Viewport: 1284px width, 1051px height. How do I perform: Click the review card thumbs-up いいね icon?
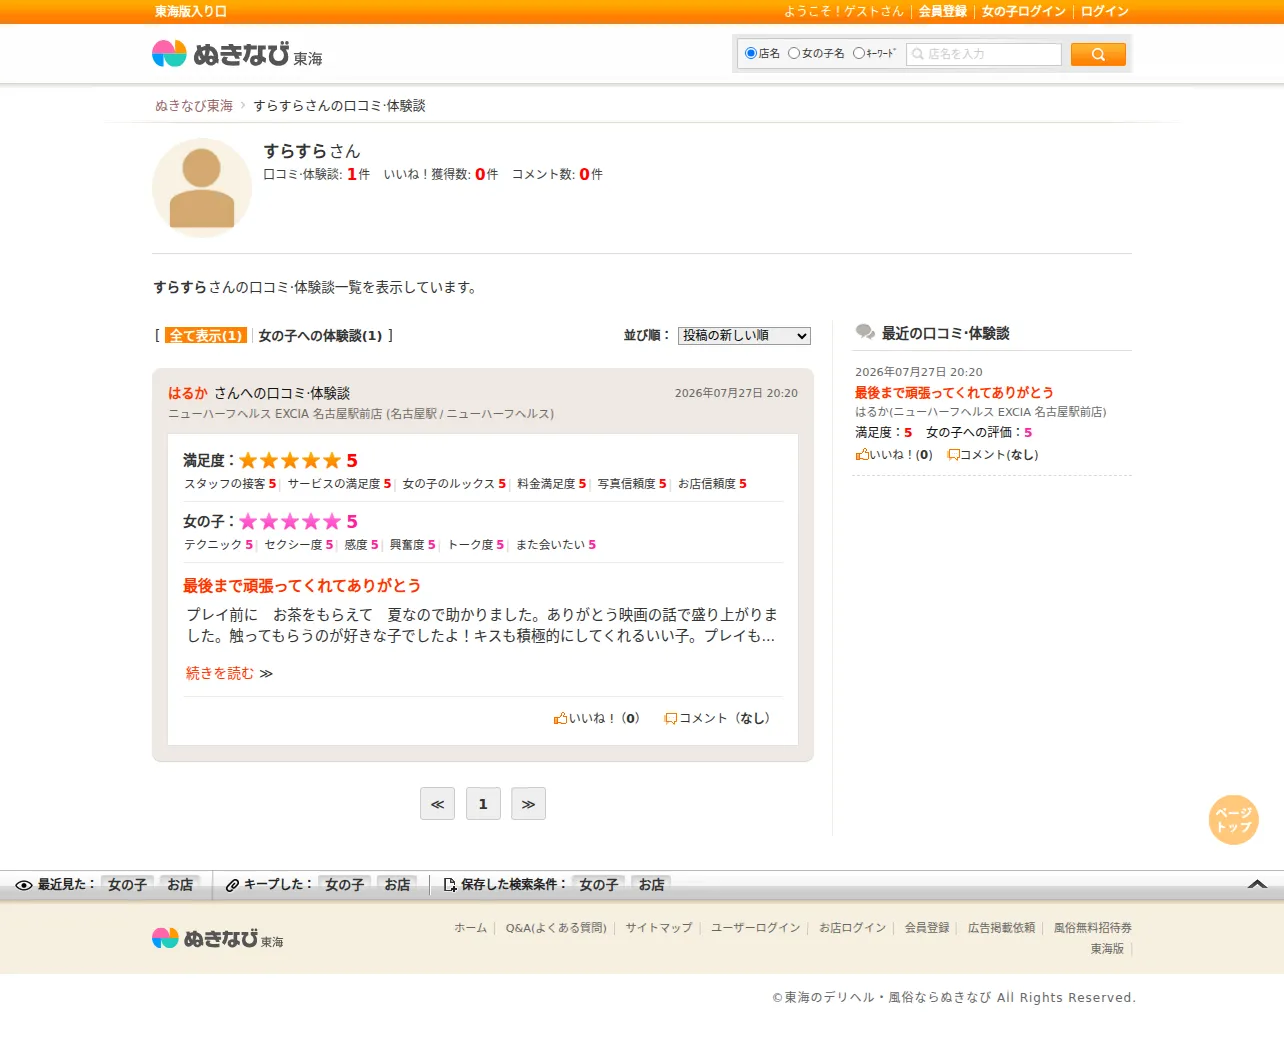click(560, 718)
